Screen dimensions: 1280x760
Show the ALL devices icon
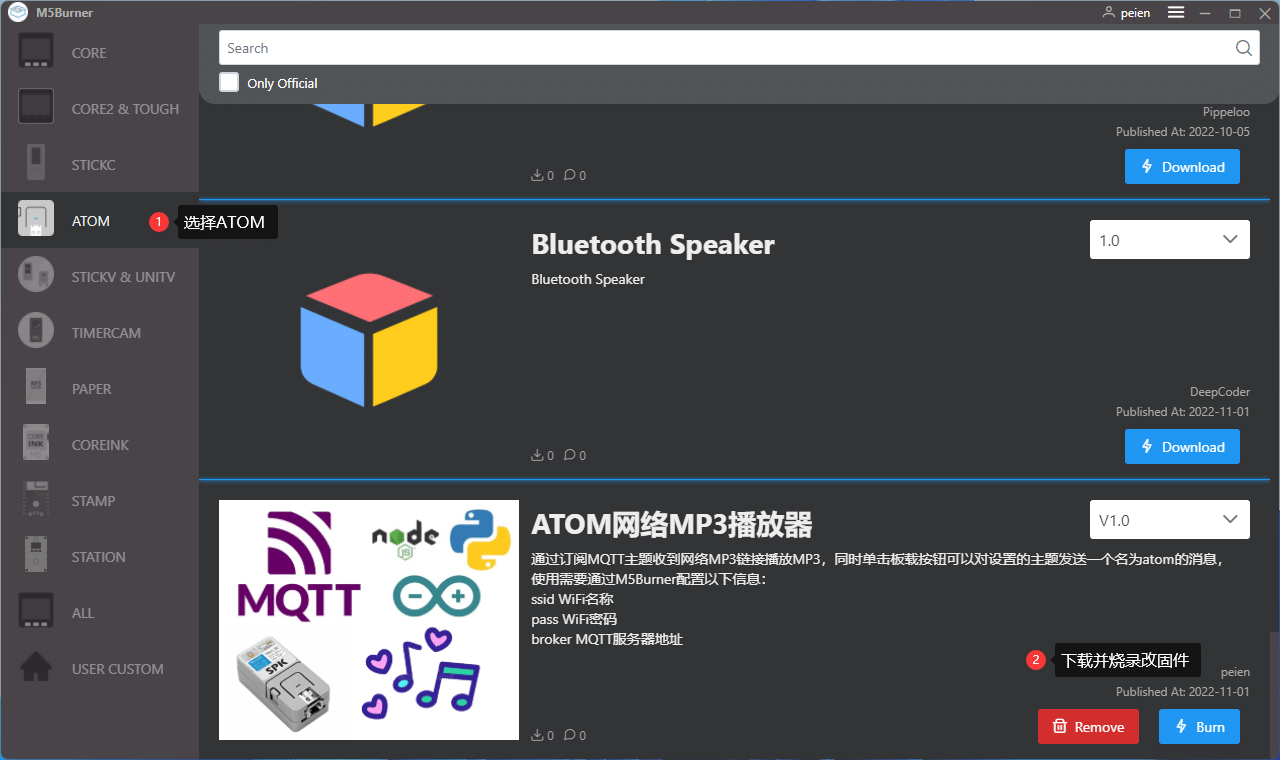pyautogui.click(x=36, y=612)
